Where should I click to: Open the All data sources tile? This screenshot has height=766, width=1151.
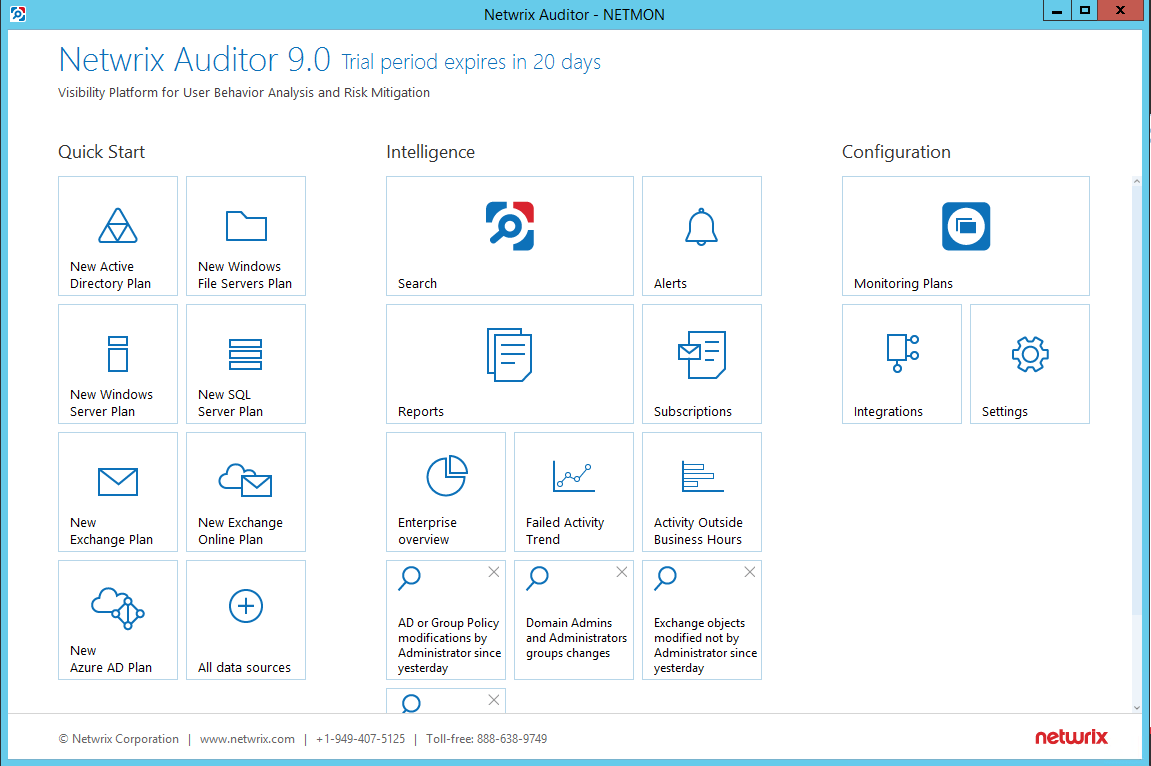tap(246, 620)
